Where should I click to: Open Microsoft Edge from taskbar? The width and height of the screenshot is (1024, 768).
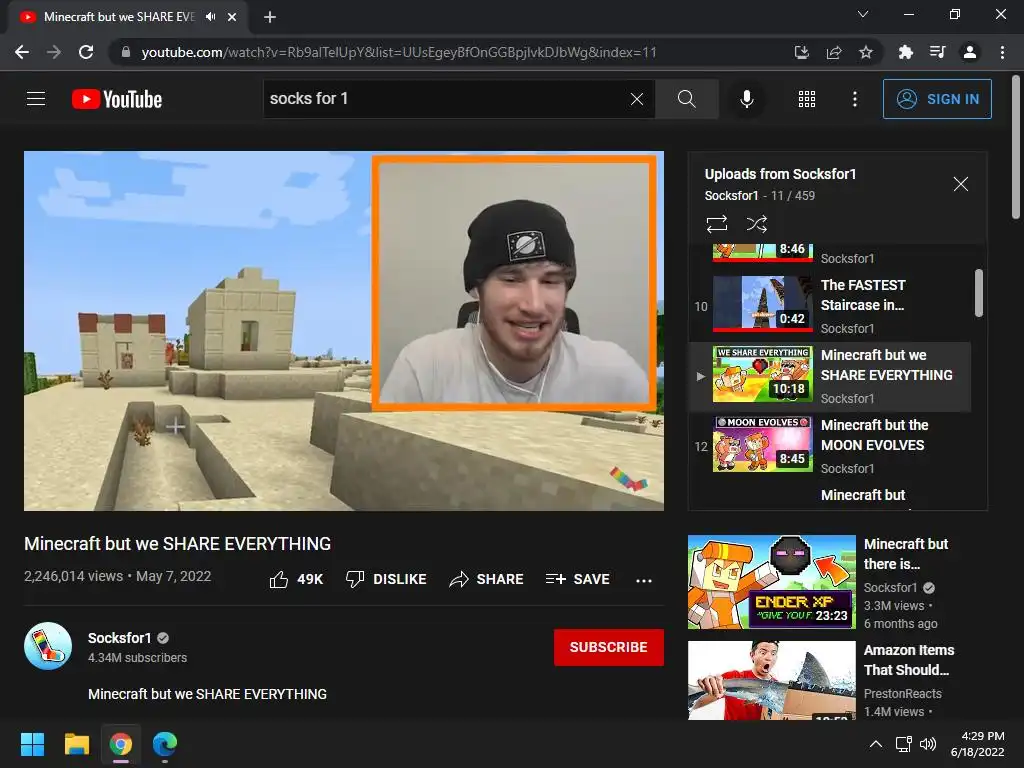pos(165,744)
